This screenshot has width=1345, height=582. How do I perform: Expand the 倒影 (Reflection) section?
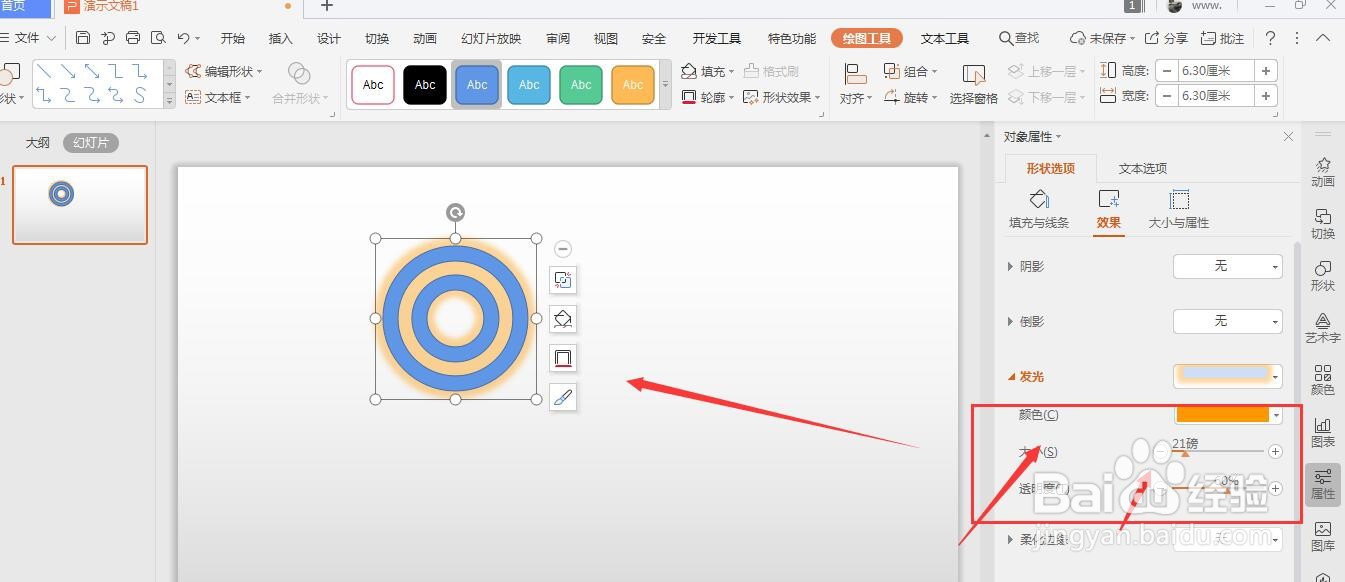1010,321
